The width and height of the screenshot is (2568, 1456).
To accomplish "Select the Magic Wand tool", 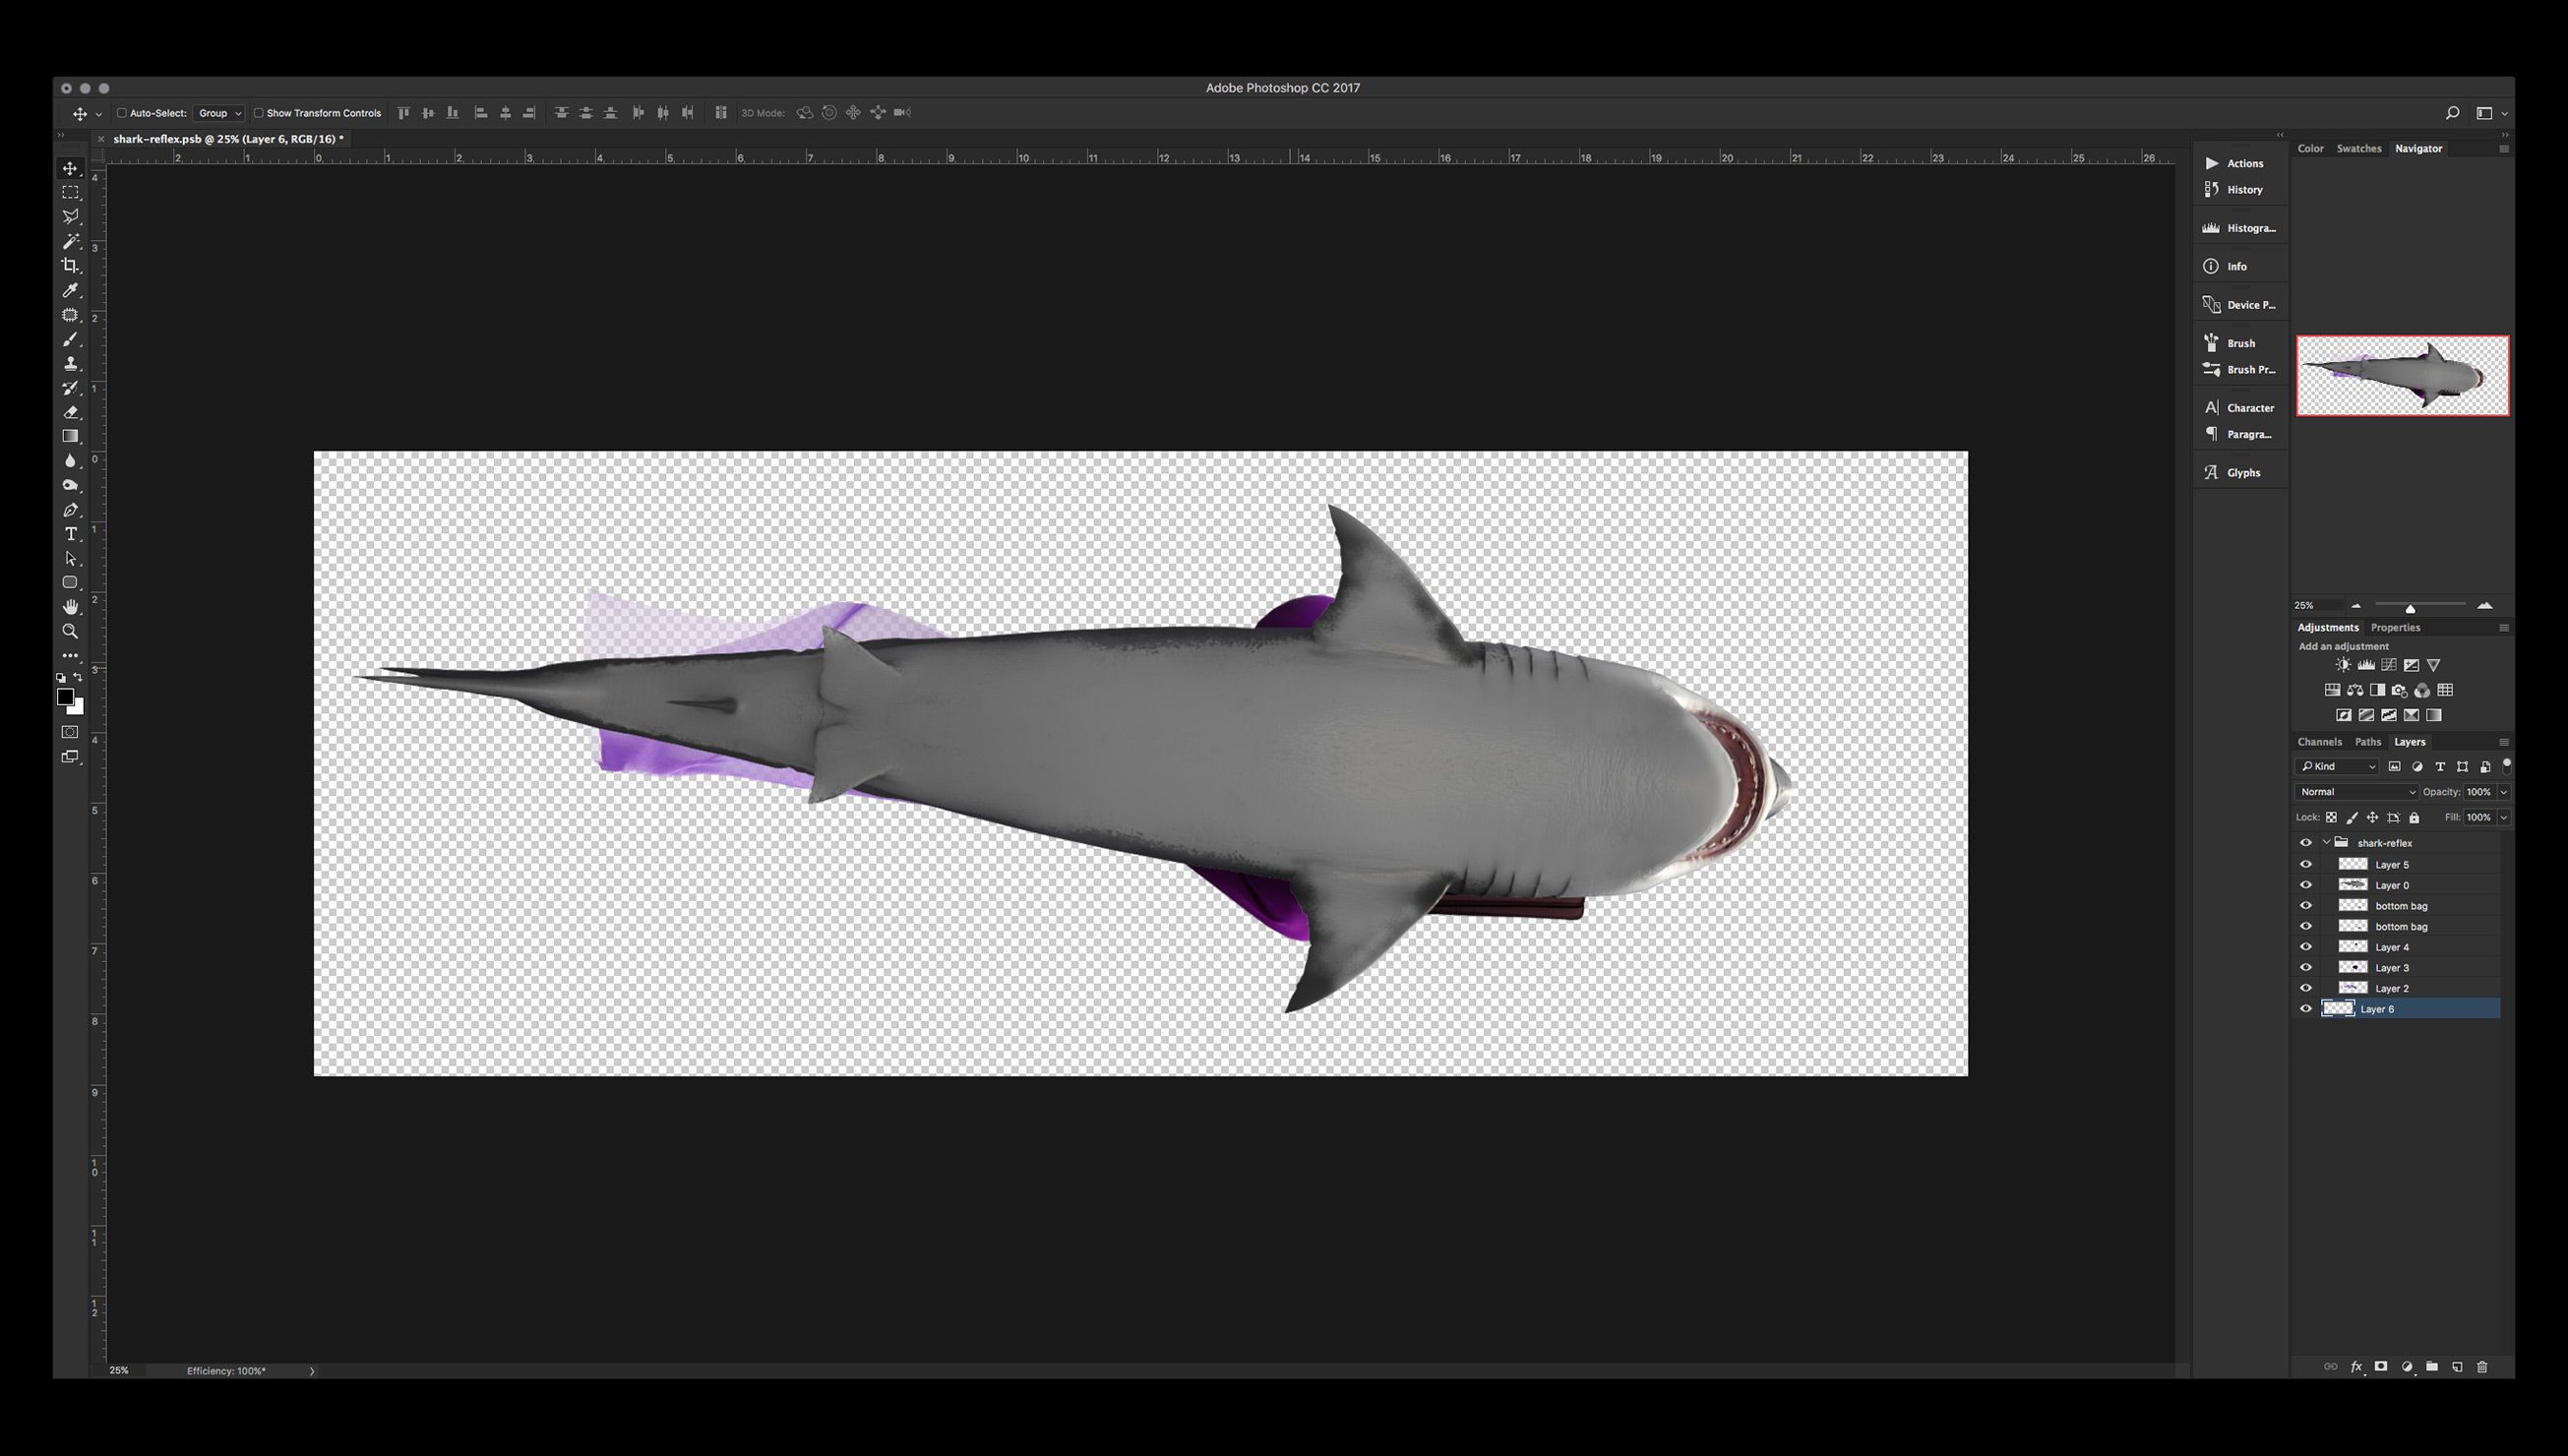I will [x=70, y=241].
